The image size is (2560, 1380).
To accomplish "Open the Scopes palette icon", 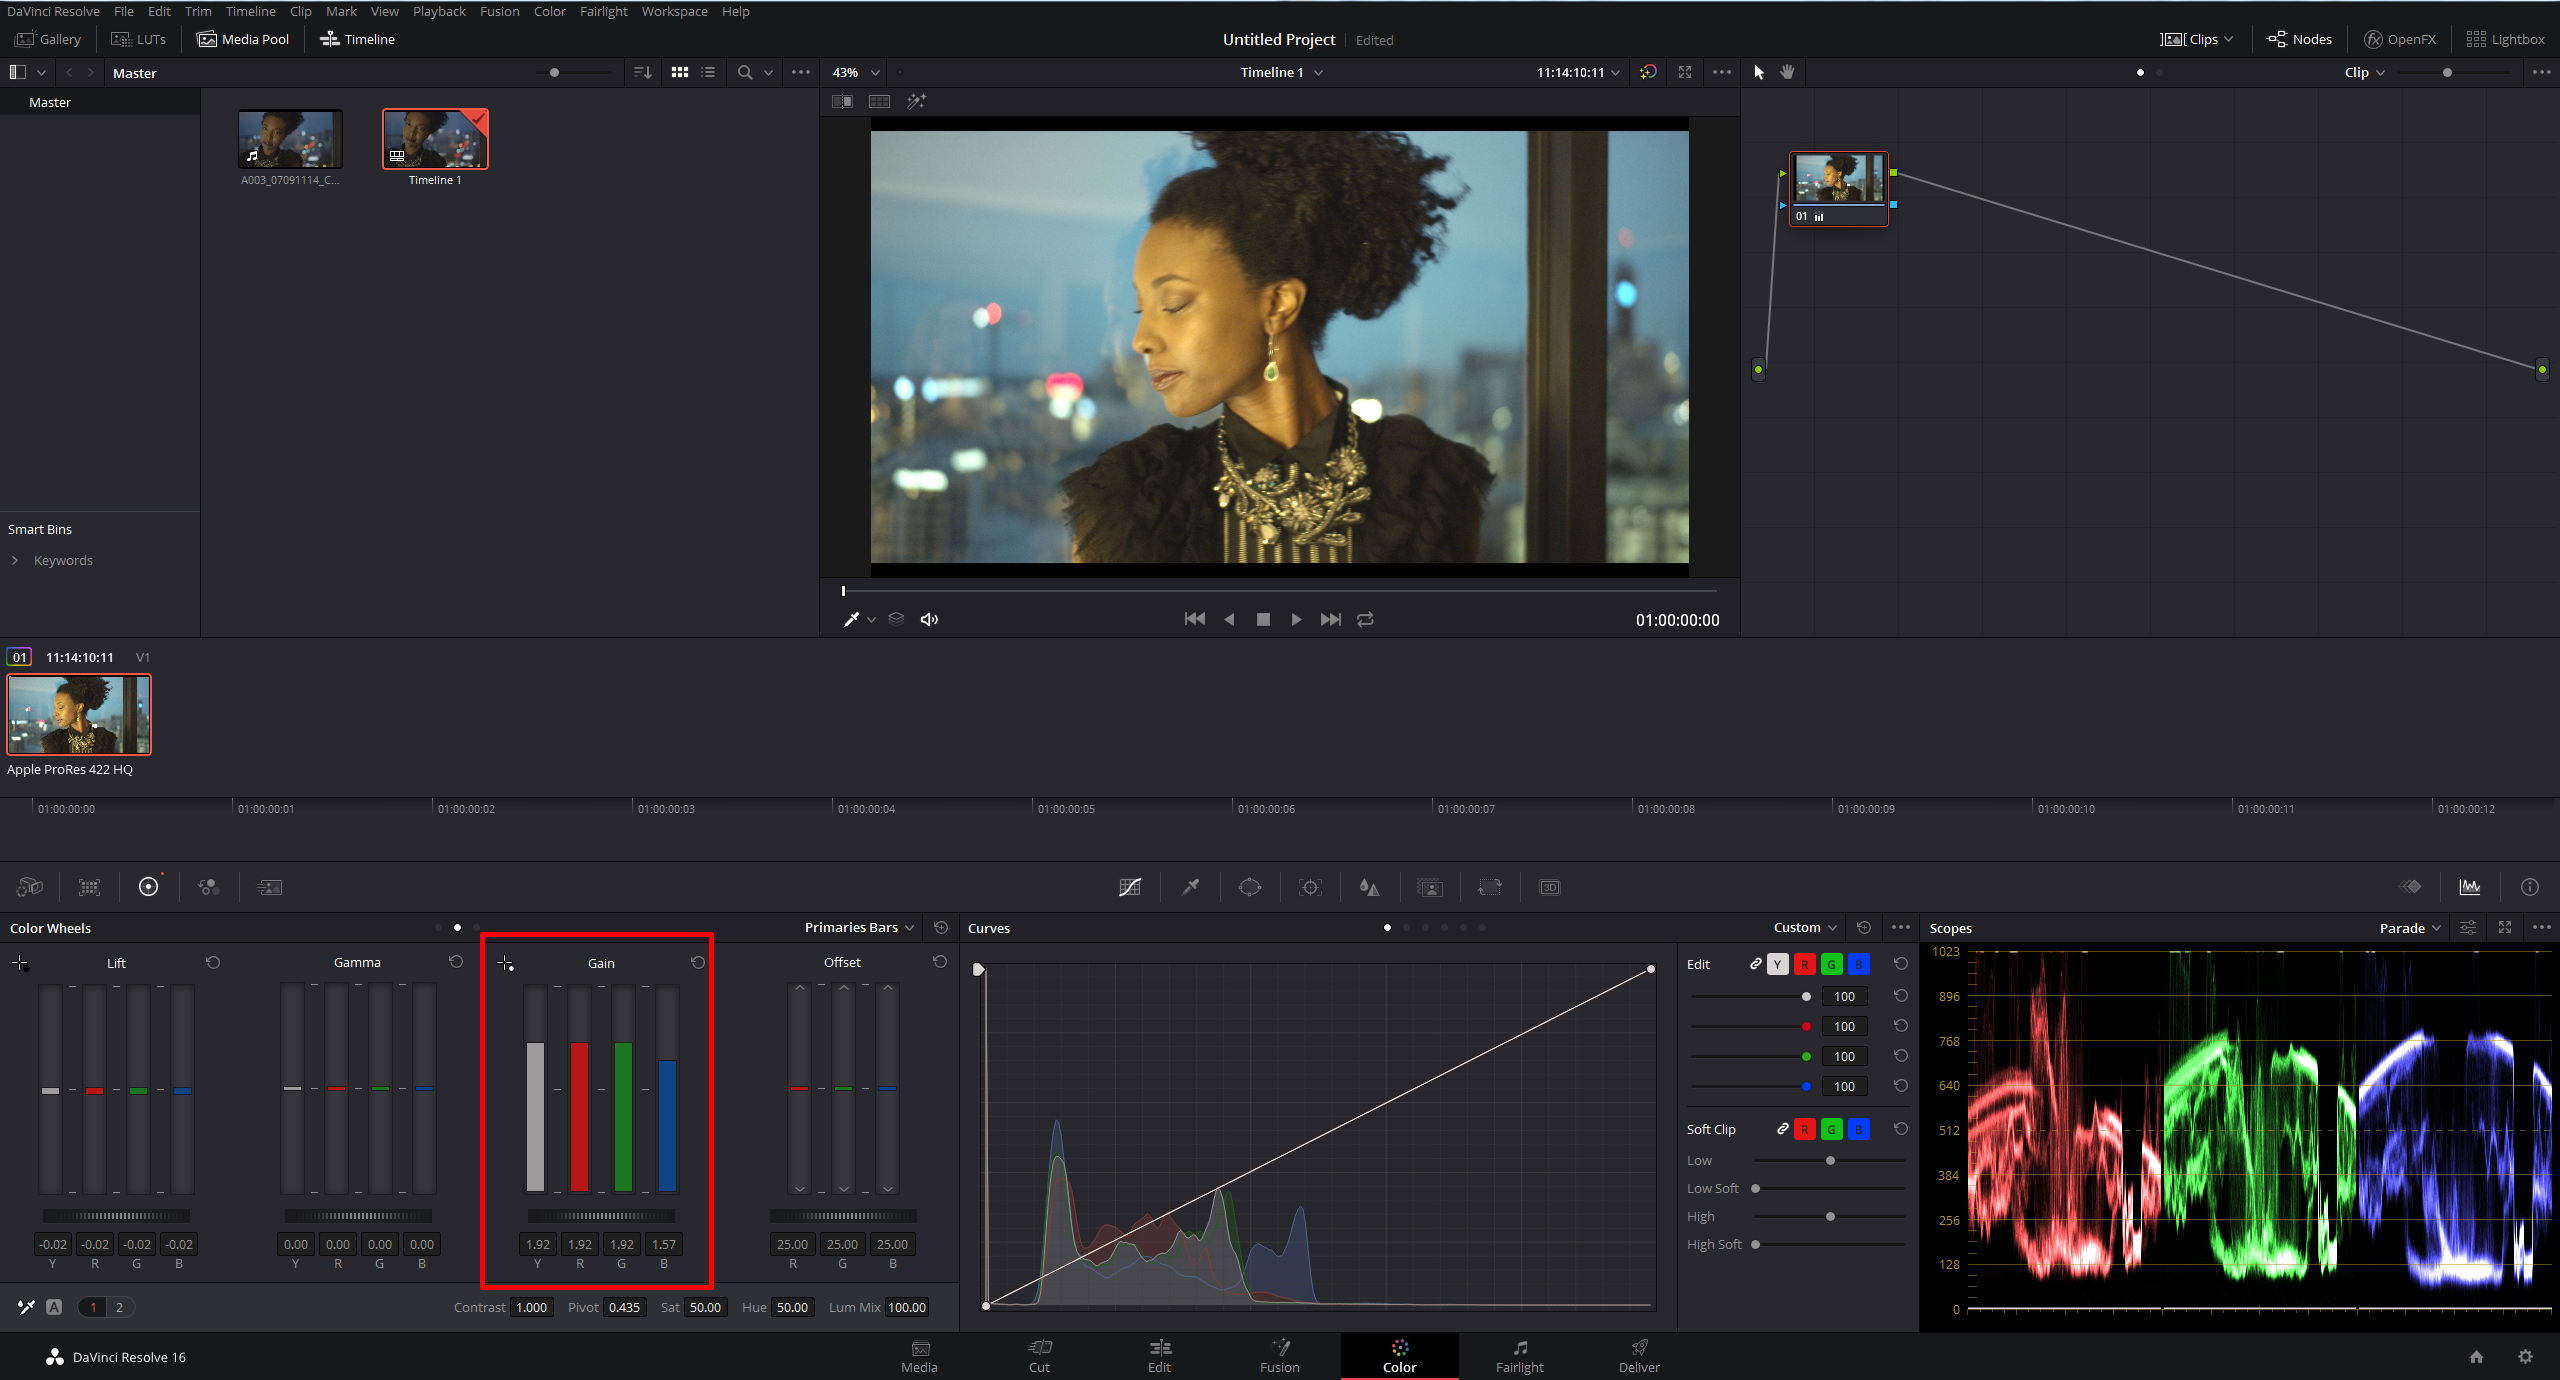I will coord(2469,887).
